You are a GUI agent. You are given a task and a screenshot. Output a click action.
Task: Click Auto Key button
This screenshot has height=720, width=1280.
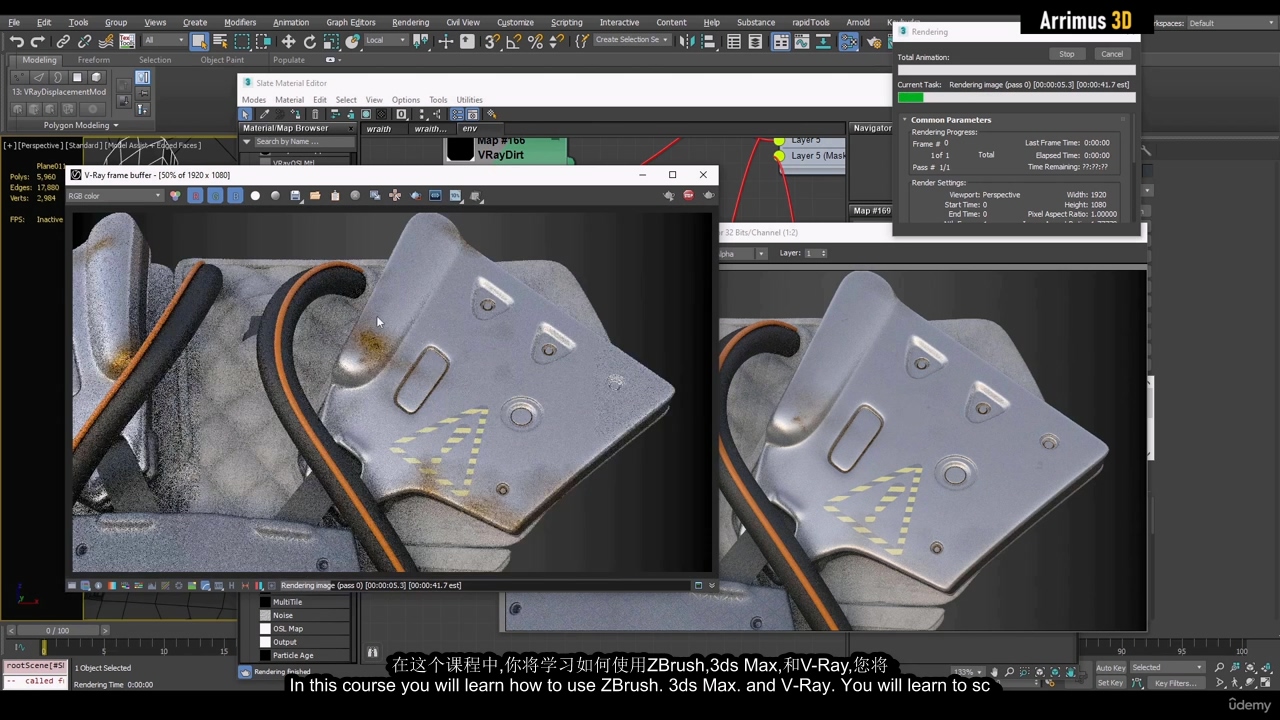pos(1111,667)
